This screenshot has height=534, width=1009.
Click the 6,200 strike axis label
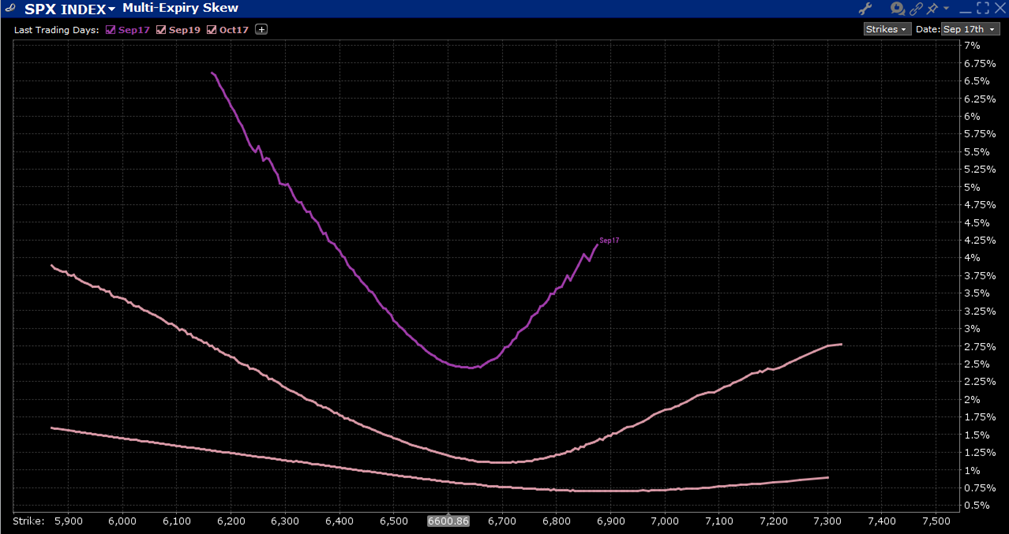click(231, 520)
